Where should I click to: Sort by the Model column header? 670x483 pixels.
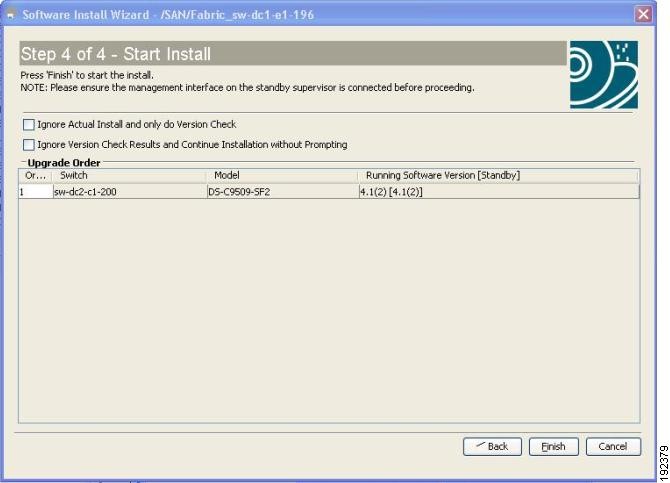[x=282, y=176]
